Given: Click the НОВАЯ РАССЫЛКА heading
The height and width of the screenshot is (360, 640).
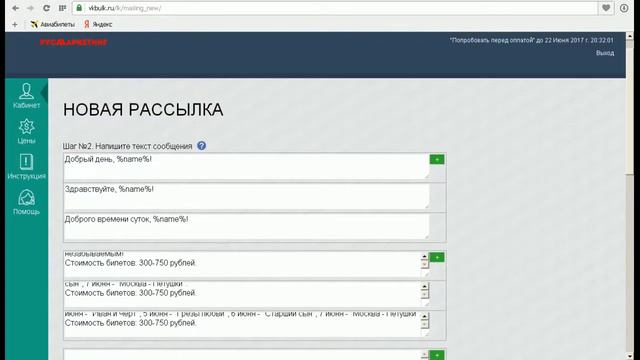Looking at the screenshot, I should (x=143, y=110).
